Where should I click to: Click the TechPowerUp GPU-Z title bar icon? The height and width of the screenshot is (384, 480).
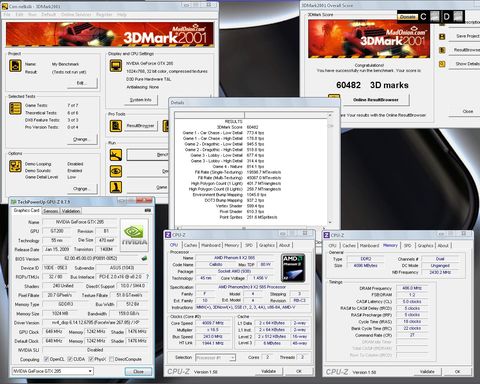[x=13, y=202]
